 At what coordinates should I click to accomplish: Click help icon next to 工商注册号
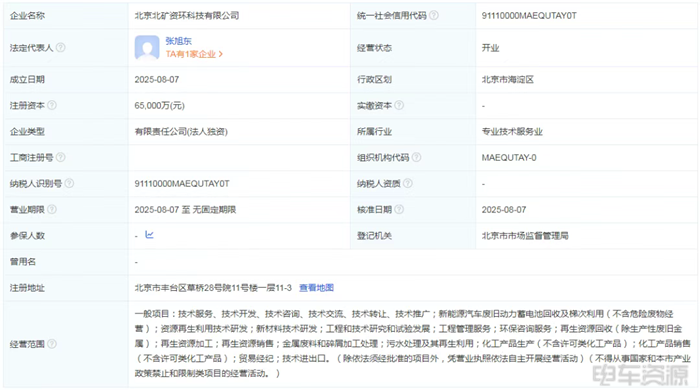click(x=61, y=157)
